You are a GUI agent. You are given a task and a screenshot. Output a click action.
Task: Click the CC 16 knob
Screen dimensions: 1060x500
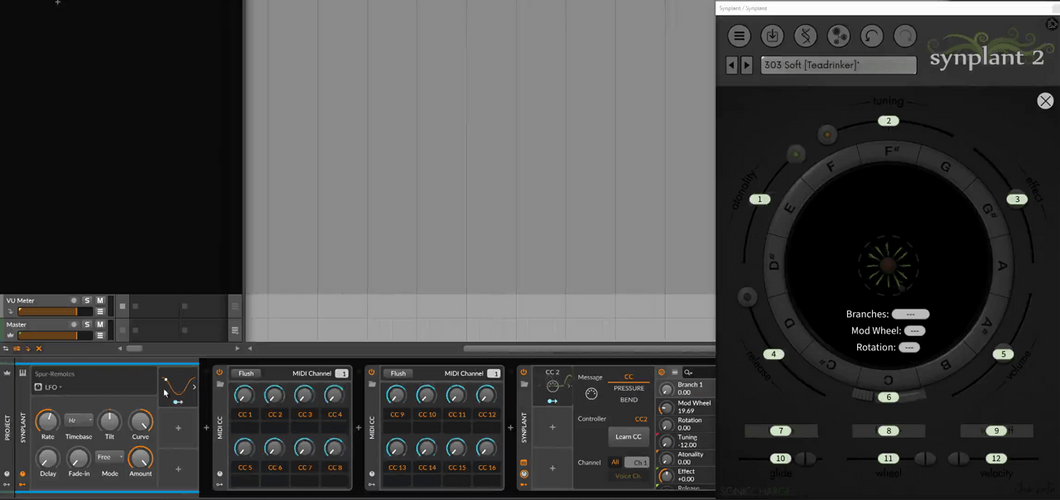point(485,447)
